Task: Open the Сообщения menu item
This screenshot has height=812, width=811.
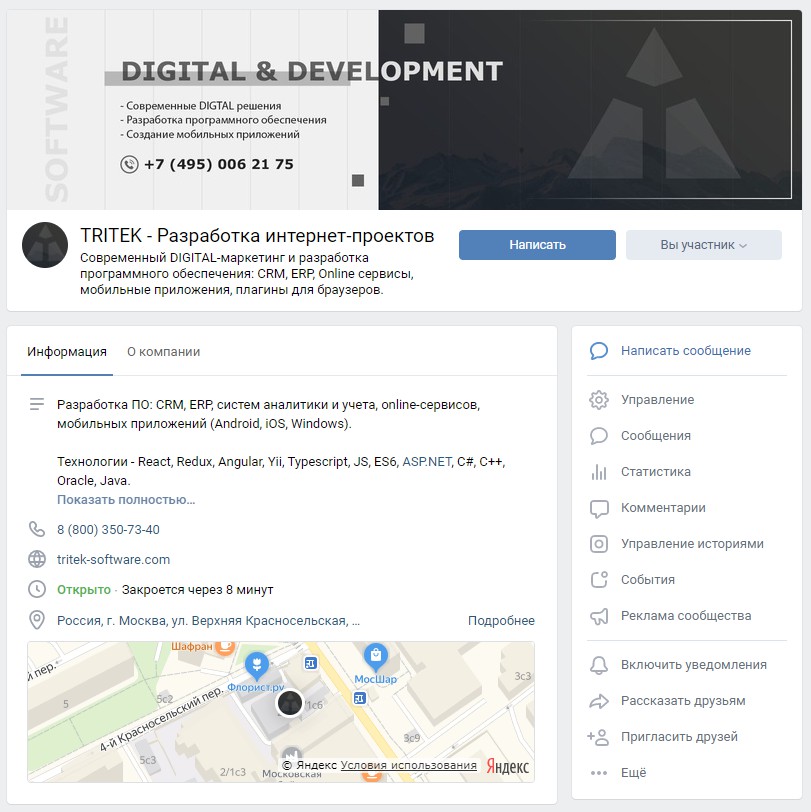Action: click(x=656, y=436)
